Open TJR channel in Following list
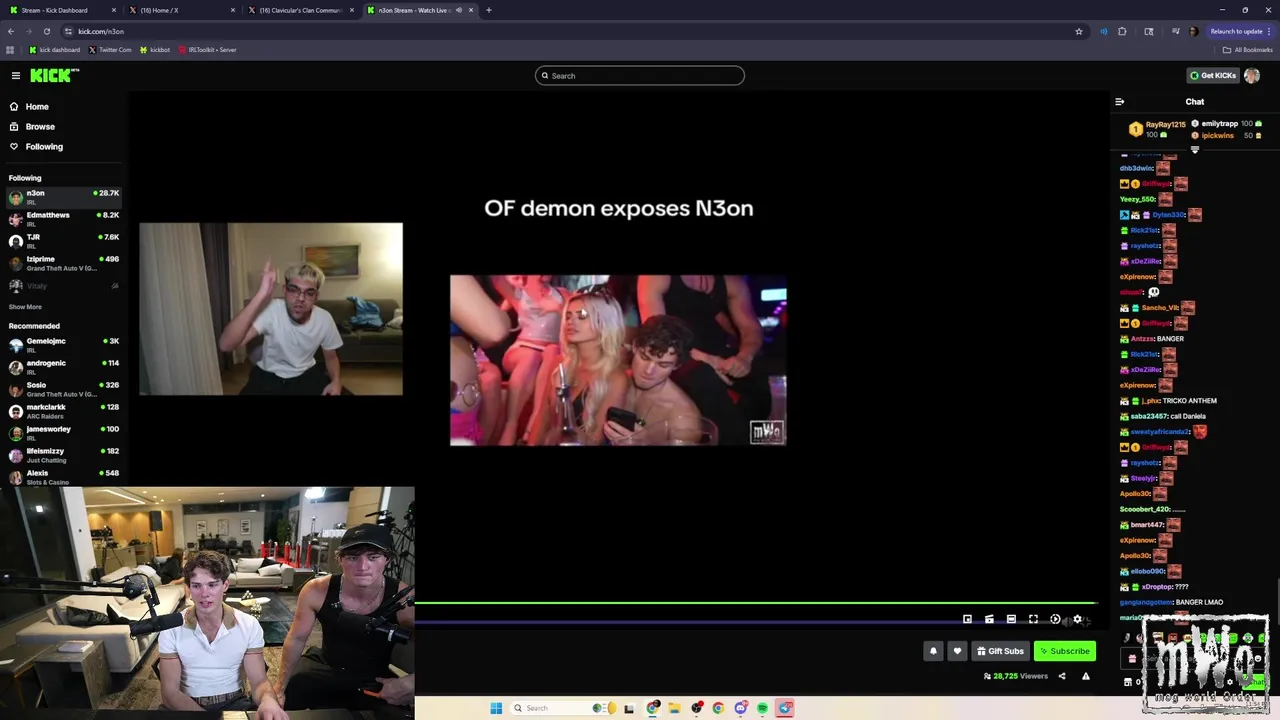 [x=64, y=240]
